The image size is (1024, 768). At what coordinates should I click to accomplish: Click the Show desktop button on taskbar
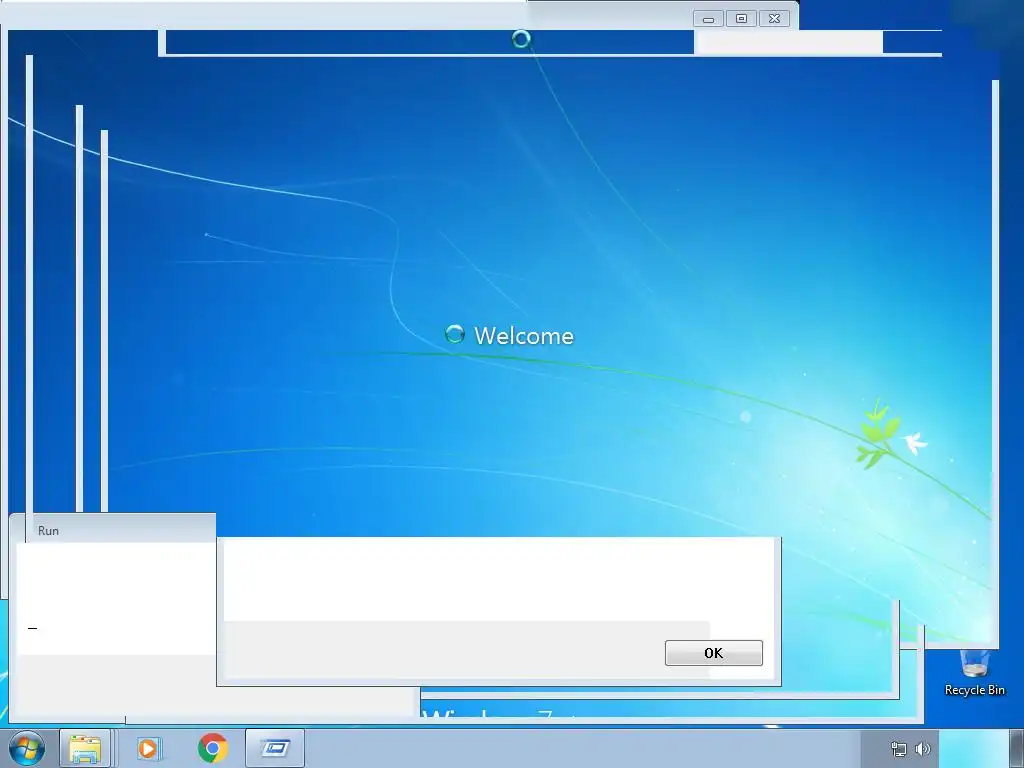pos(1017,748)
